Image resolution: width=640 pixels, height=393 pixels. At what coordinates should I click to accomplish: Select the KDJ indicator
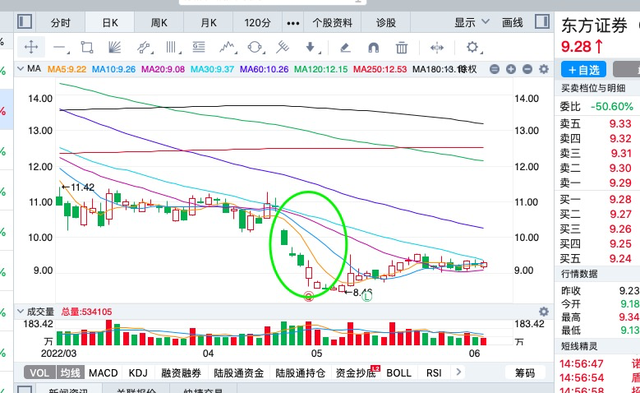pos(138,373)
